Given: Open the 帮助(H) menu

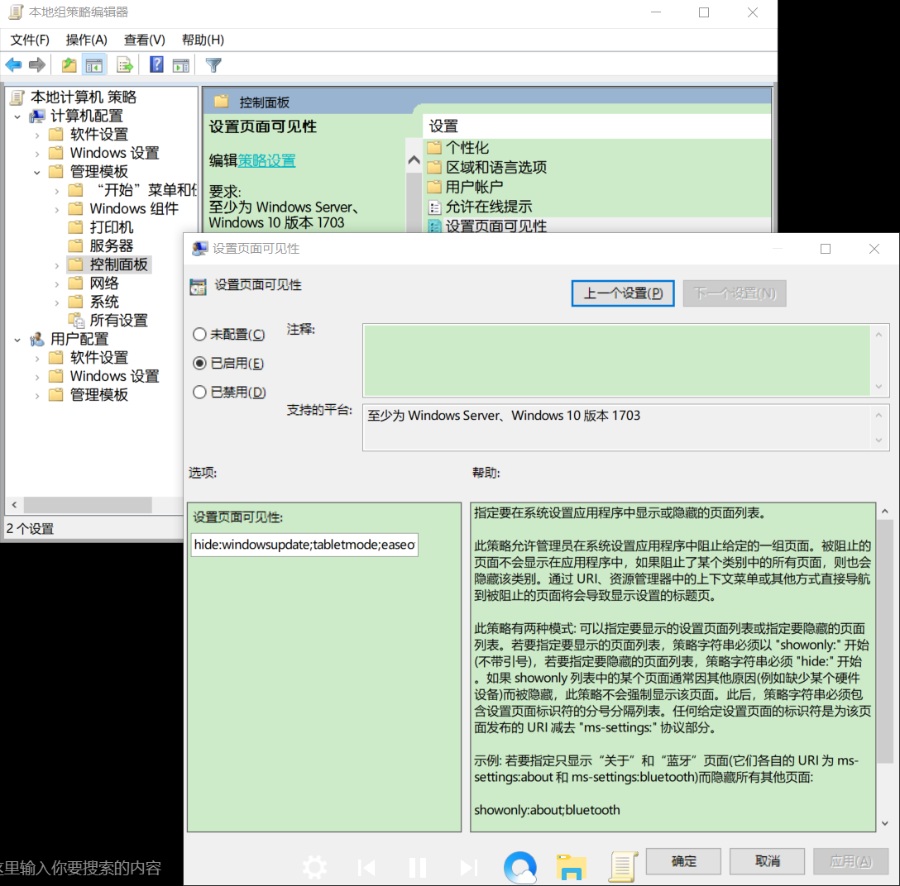Looking at the screenshot, I should click(203, 40).
